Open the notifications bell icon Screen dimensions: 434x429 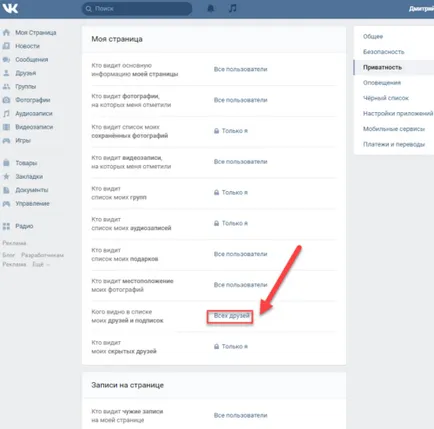coord(211,8)
